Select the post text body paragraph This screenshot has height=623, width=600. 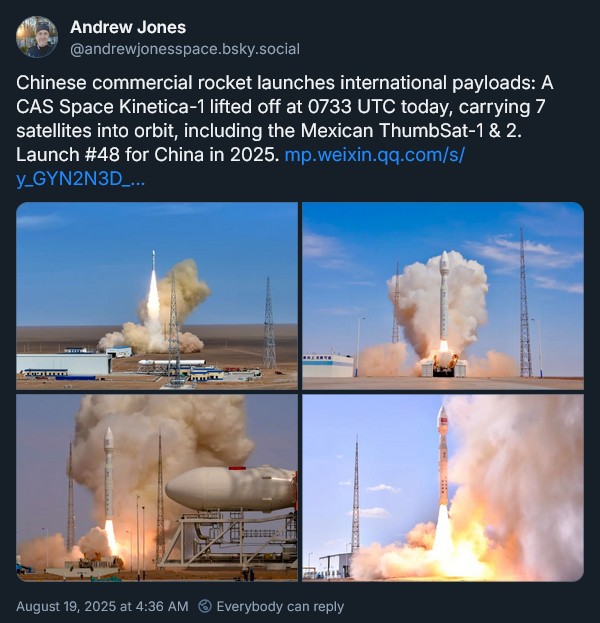[x=285, y=131]
